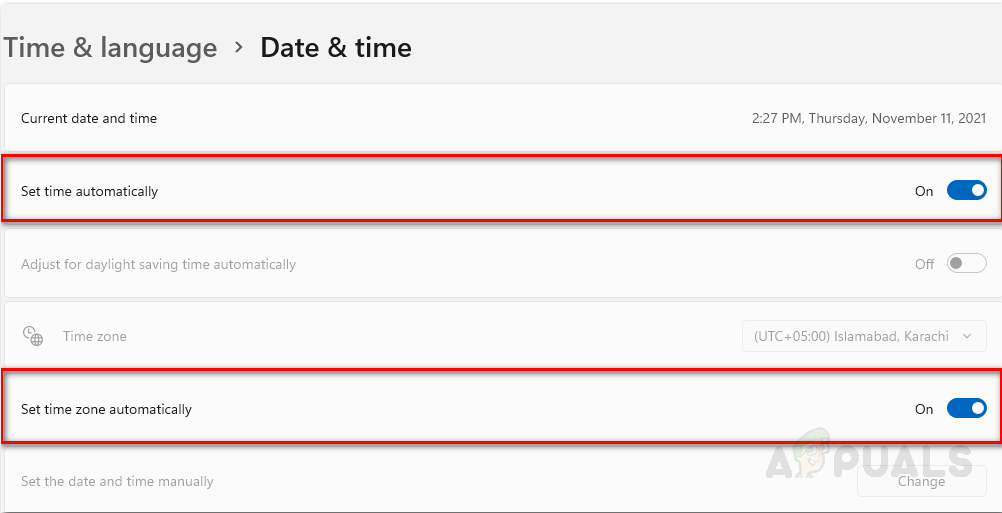Turn off Set time automatically switch
This screenshot has width=1002, height=513.
[966, 191]
